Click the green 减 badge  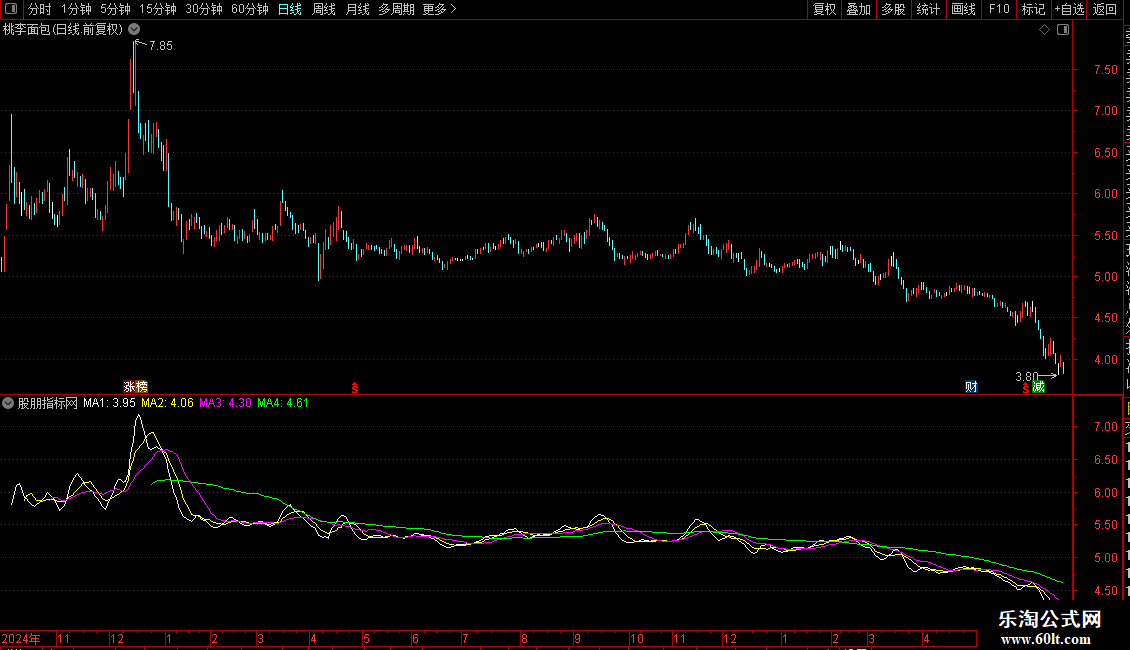click(1038, 387)
